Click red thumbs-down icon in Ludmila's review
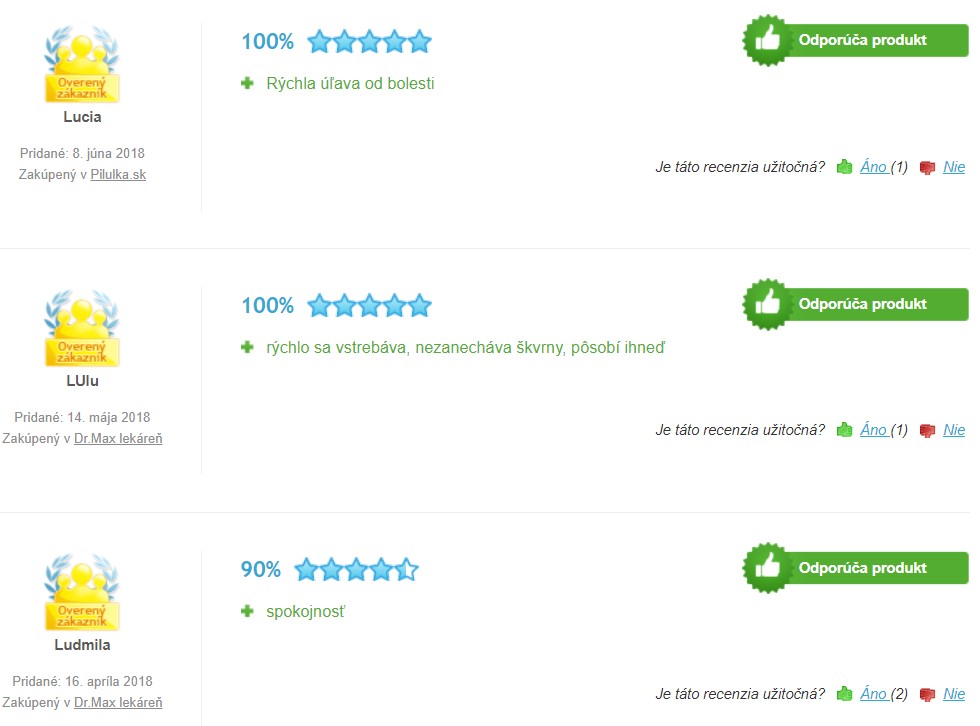The width and height of the screenshot is (980, 726). (927, 694)
